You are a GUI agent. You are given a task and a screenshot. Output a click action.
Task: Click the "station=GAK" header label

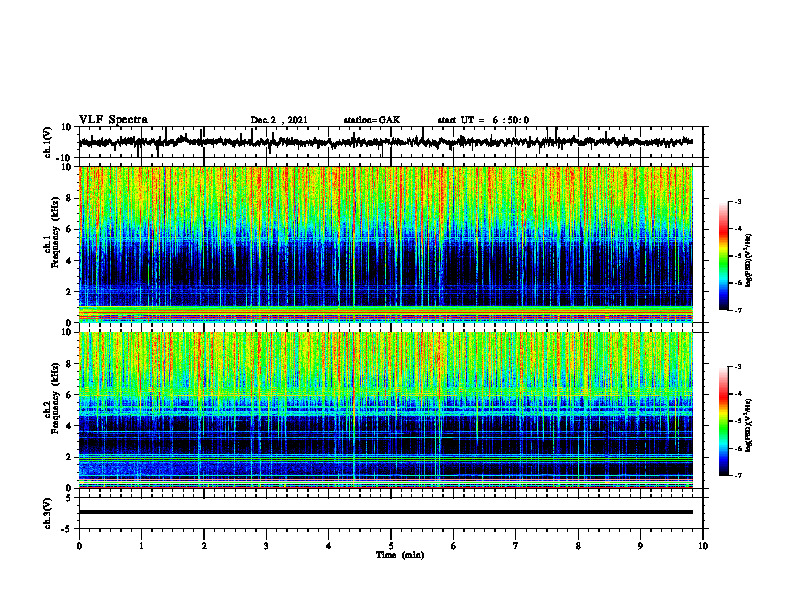point(372,120)
